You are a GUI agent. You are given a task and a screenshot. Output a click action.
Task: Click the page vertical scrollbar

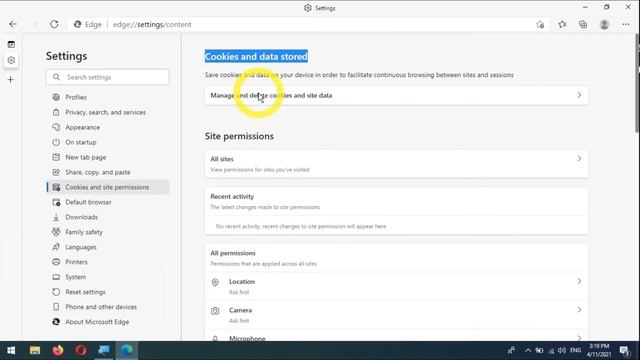pos(637,83)
